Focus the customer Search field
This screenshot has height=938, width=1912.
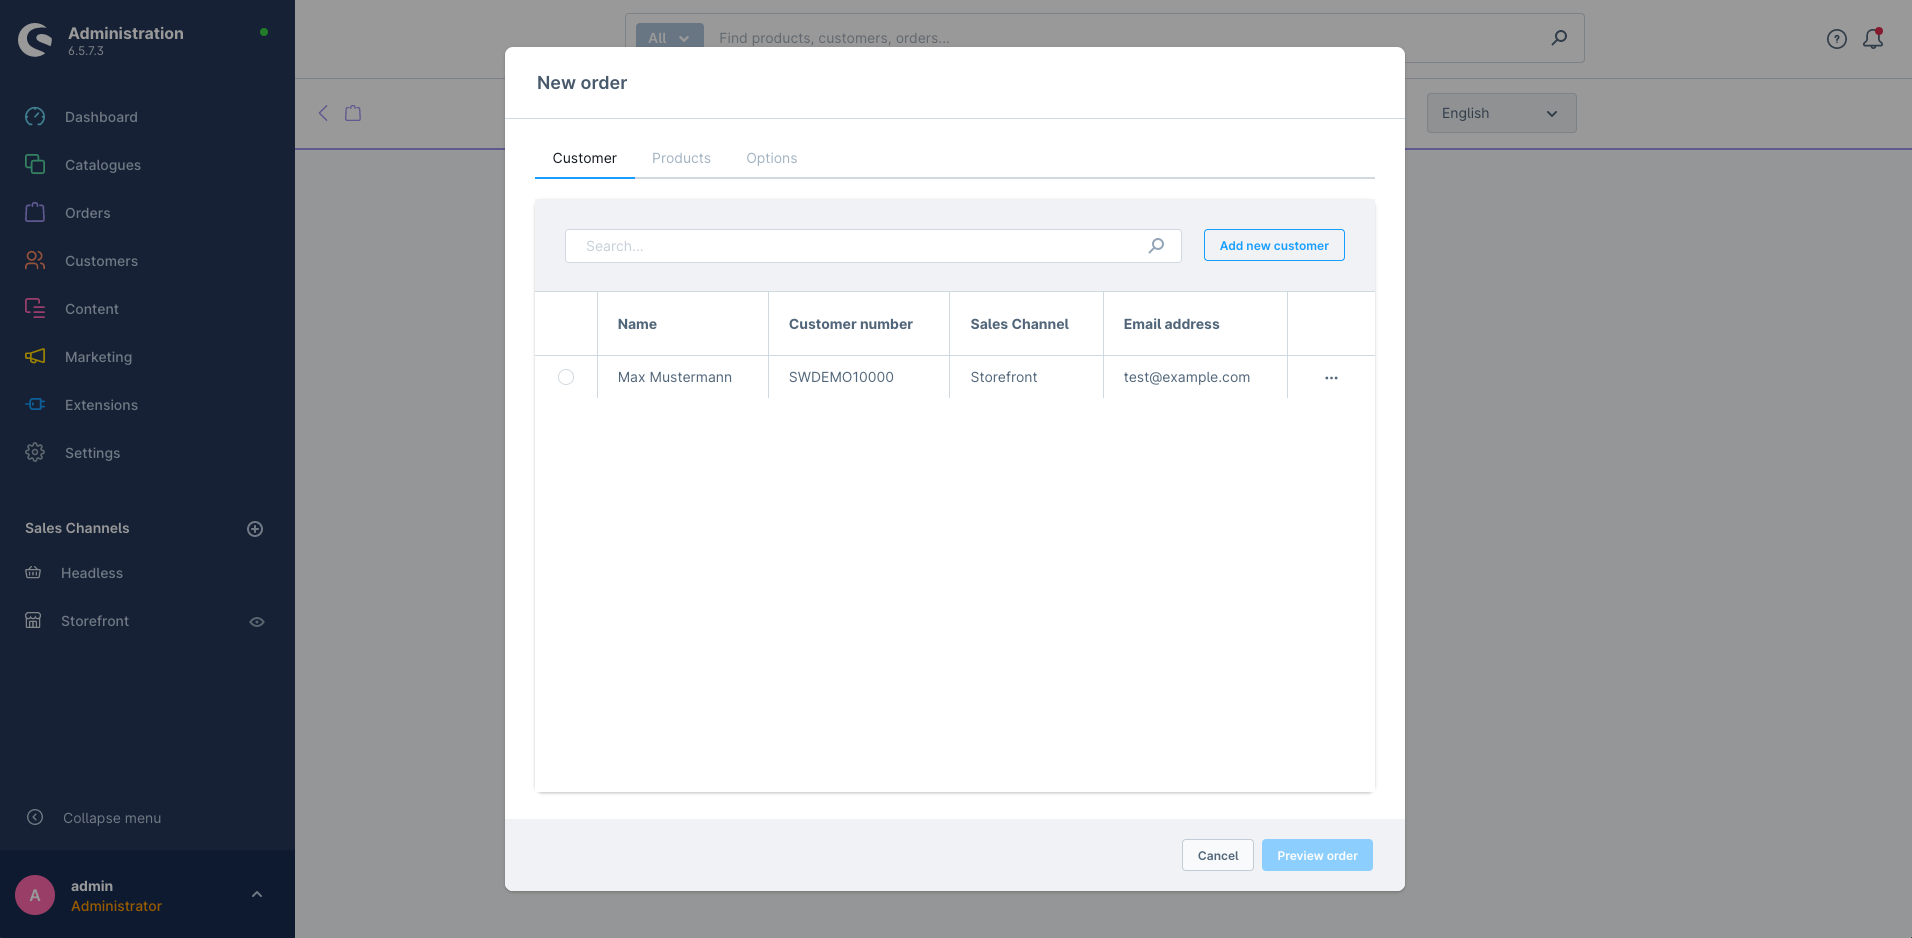873,246
